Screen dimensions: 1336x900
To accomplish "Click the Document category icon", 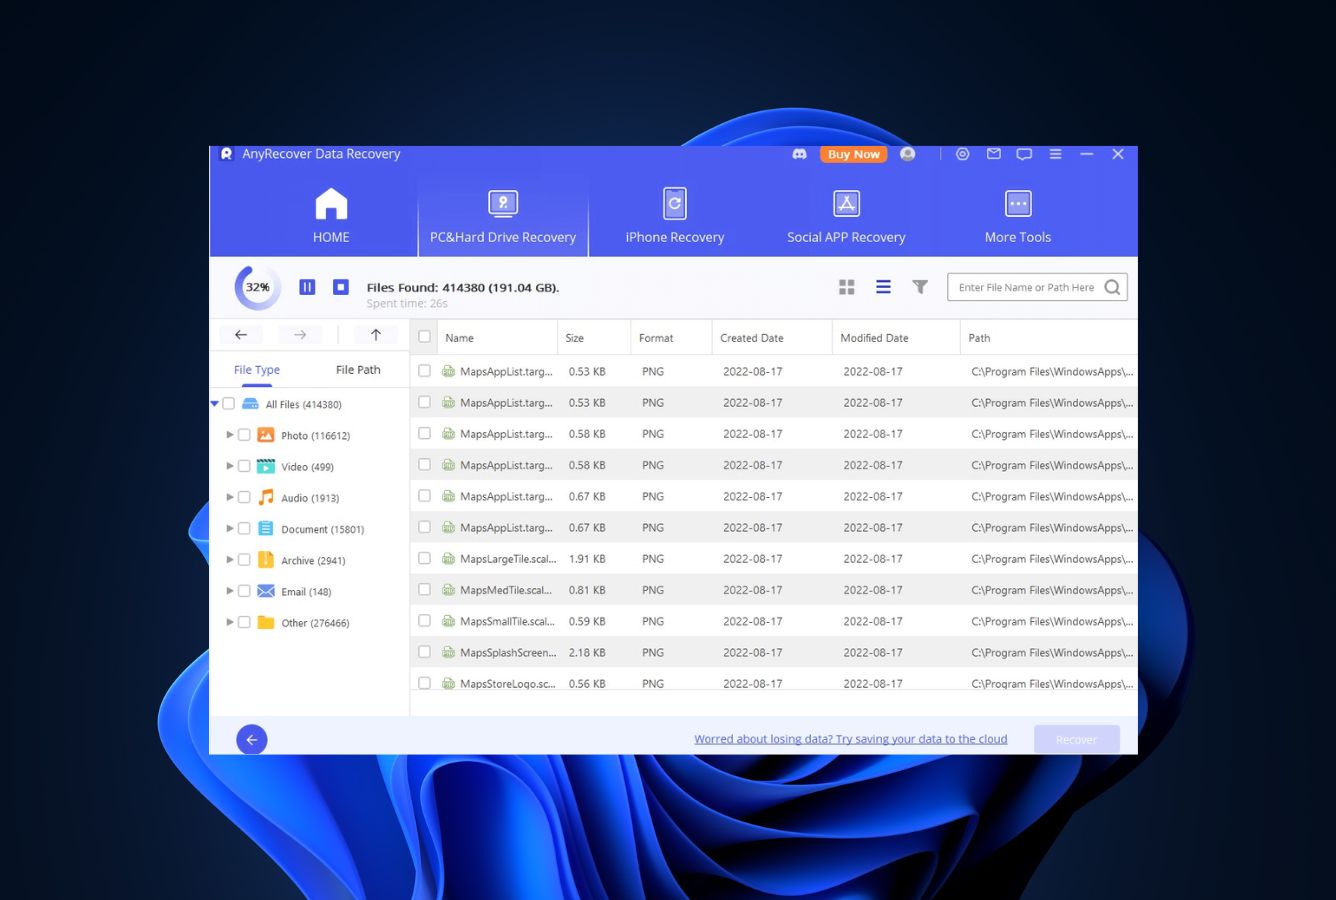I will tap(266, 528).
